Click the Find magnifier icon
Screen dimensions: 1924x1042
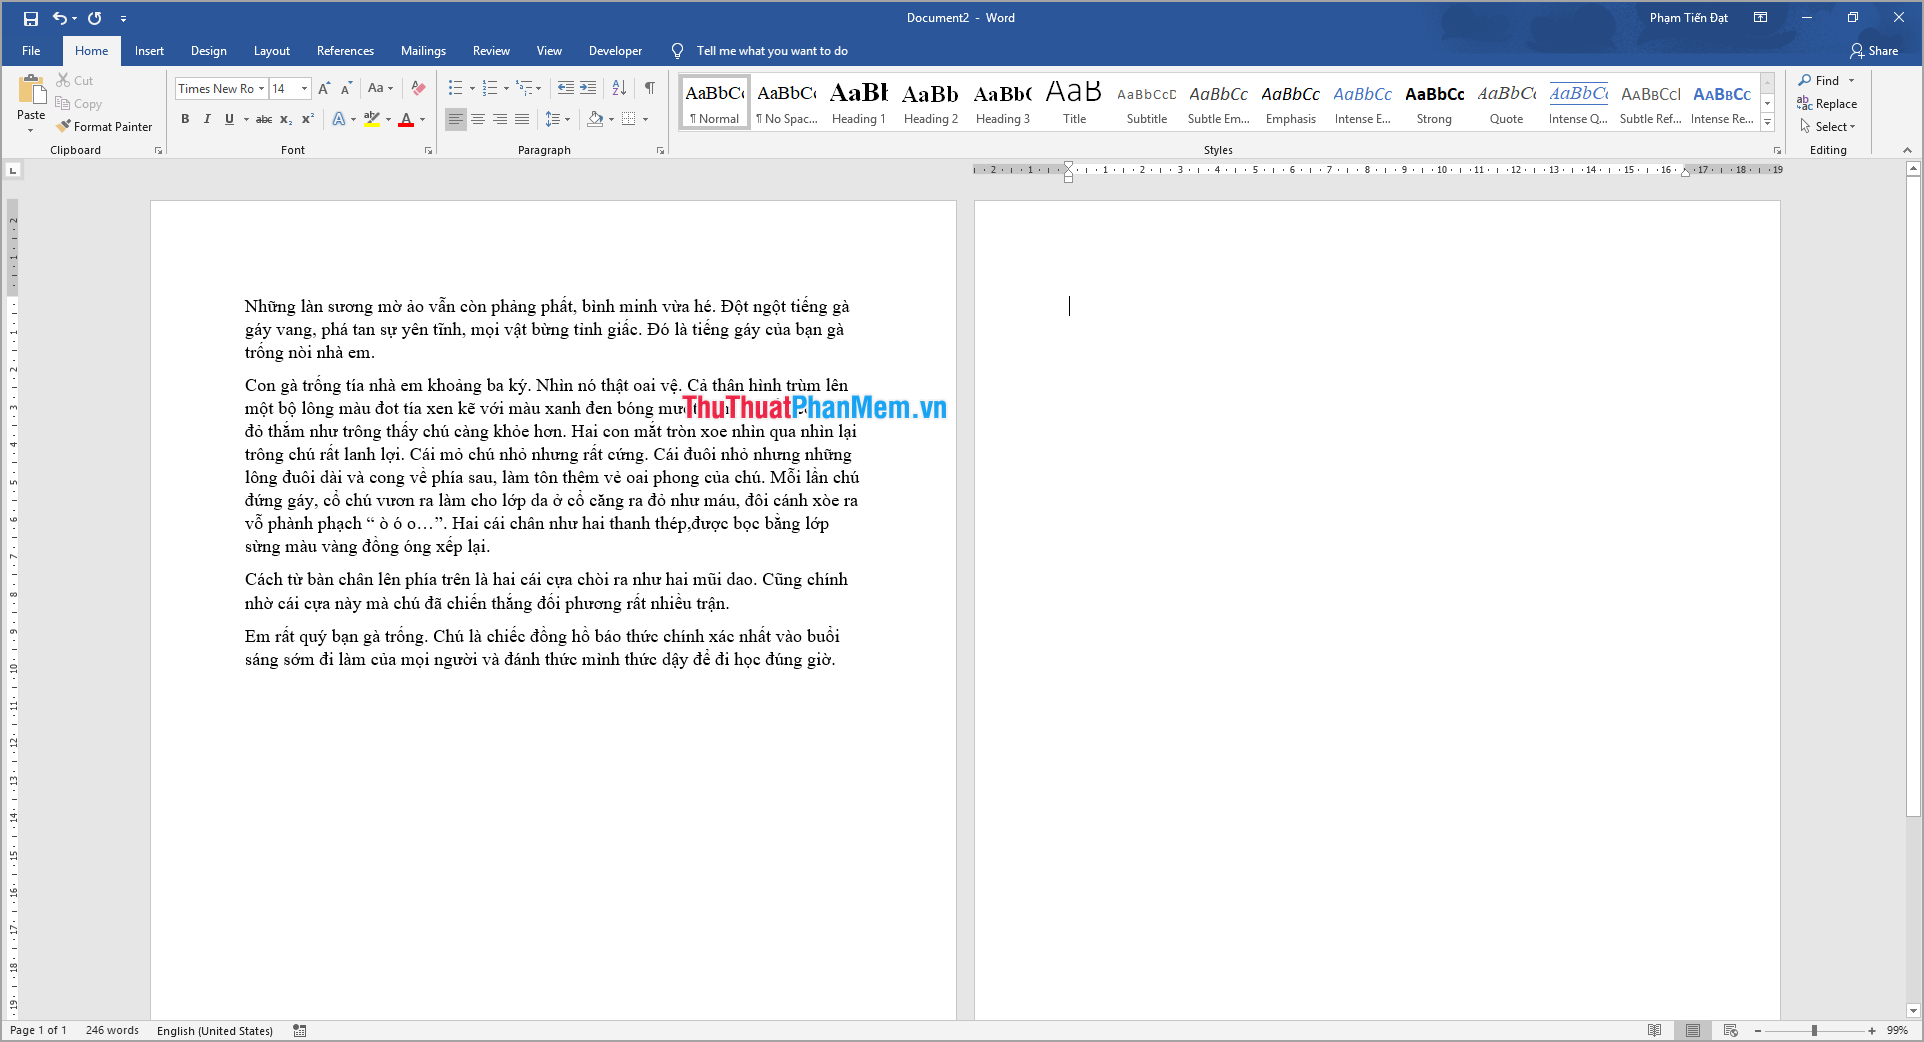1805,80
